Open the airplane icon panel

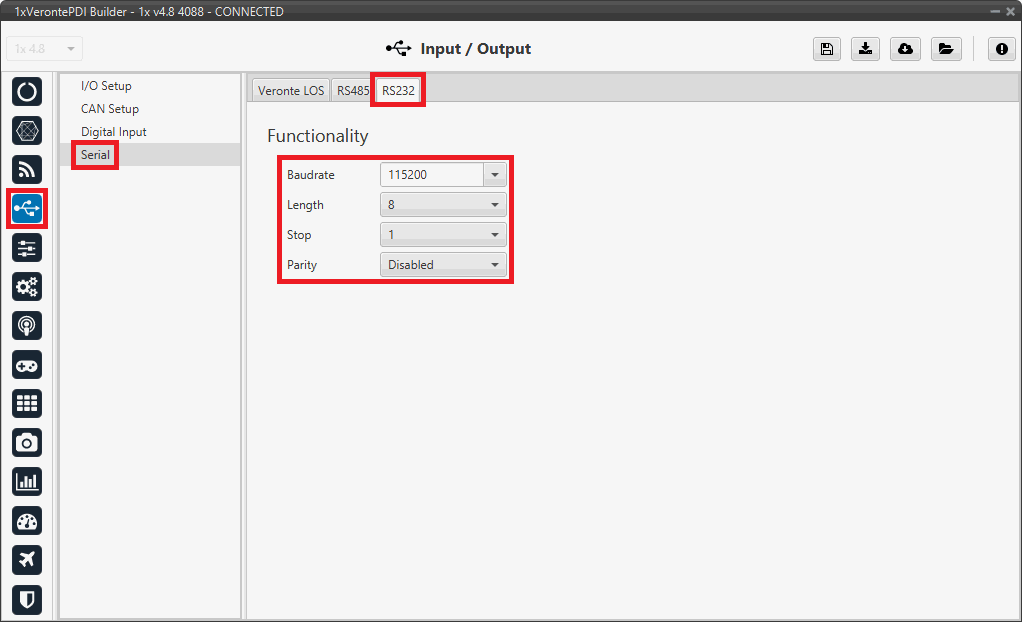point(27,559)
